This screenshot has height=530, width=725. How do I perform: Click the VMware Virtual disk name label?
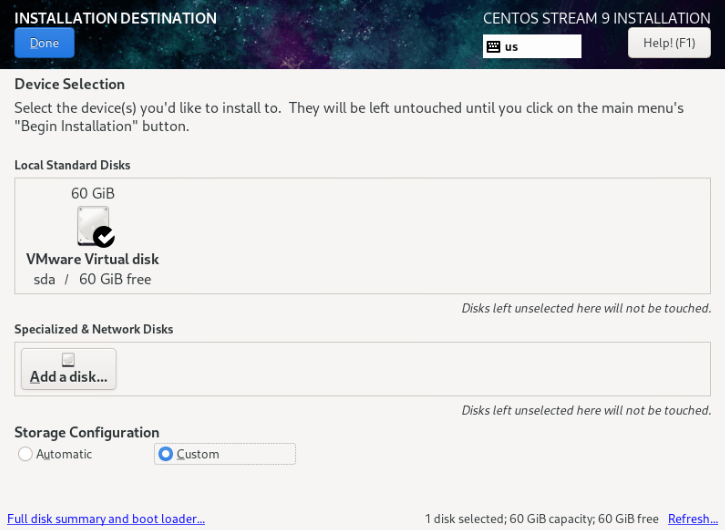[x=92, y=259]
